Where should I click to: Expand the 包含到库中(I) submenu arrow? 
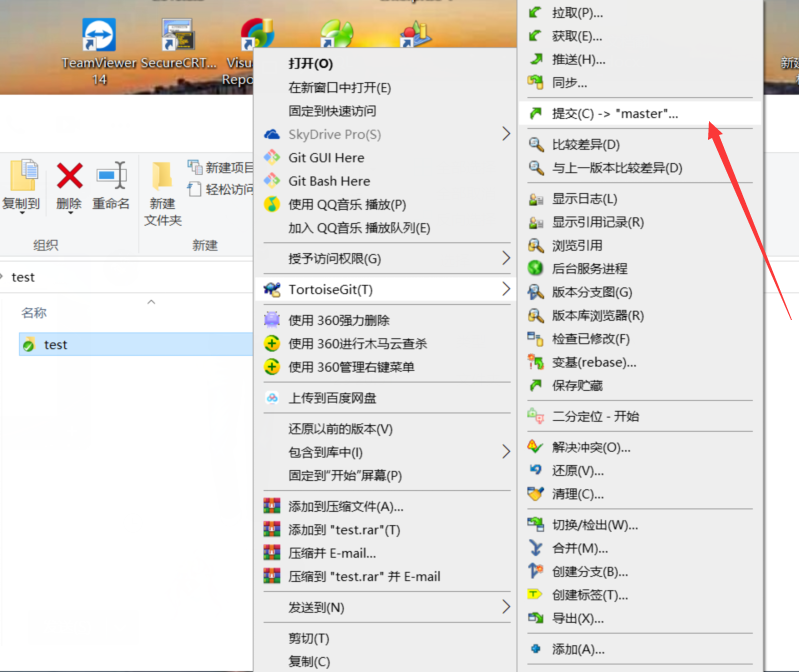point(505,452)
